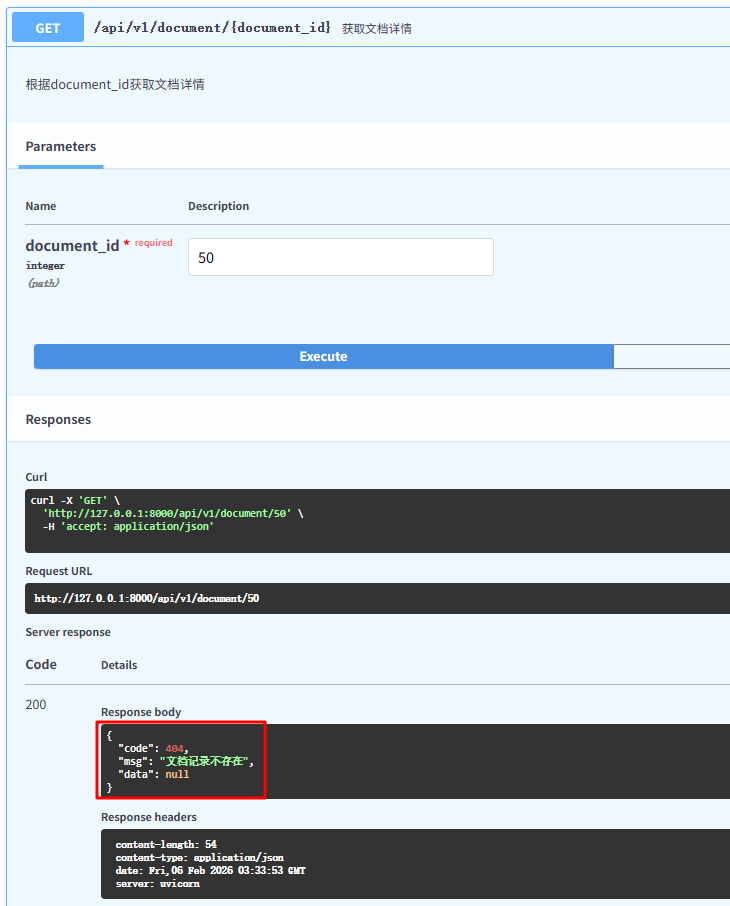The width and height of the screenshot is (730, 906).
Task: Click the document_id input field
Action: pos(340,257)
